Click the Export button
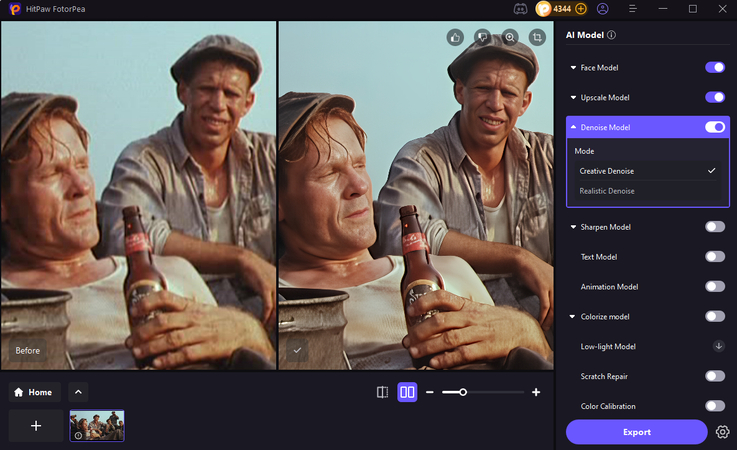The width and height of the screenshot is (737, 450). (636, 432)
